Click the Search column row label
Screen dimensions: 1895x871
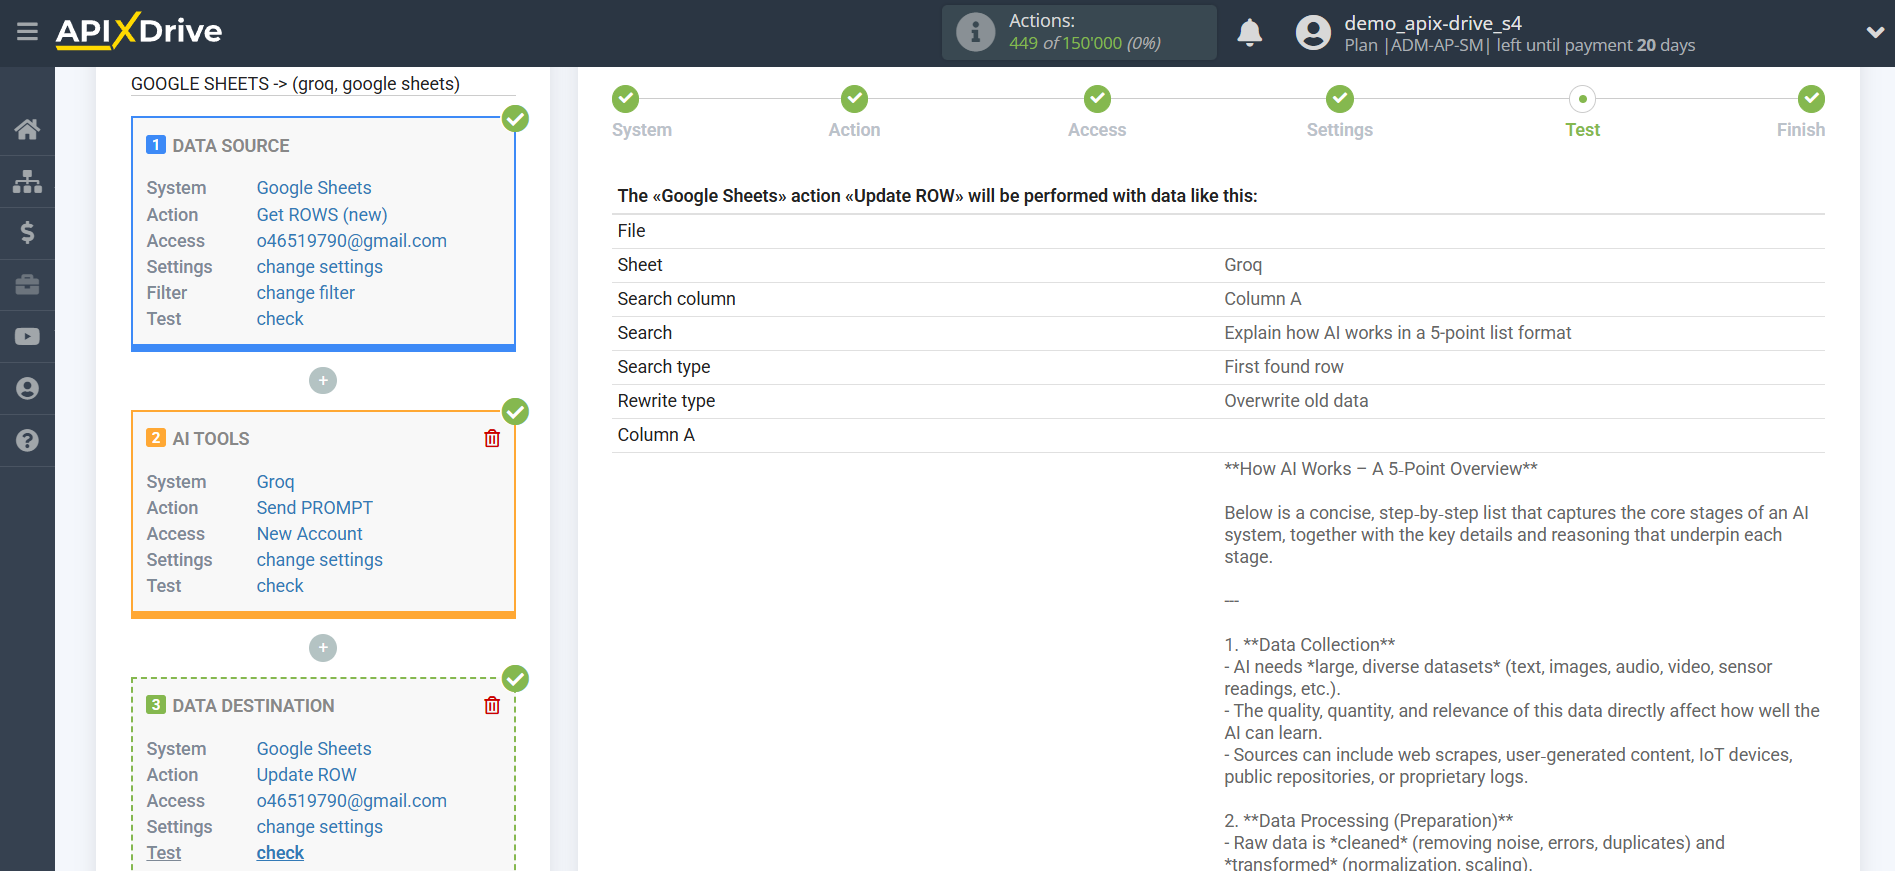click(677, 299)
